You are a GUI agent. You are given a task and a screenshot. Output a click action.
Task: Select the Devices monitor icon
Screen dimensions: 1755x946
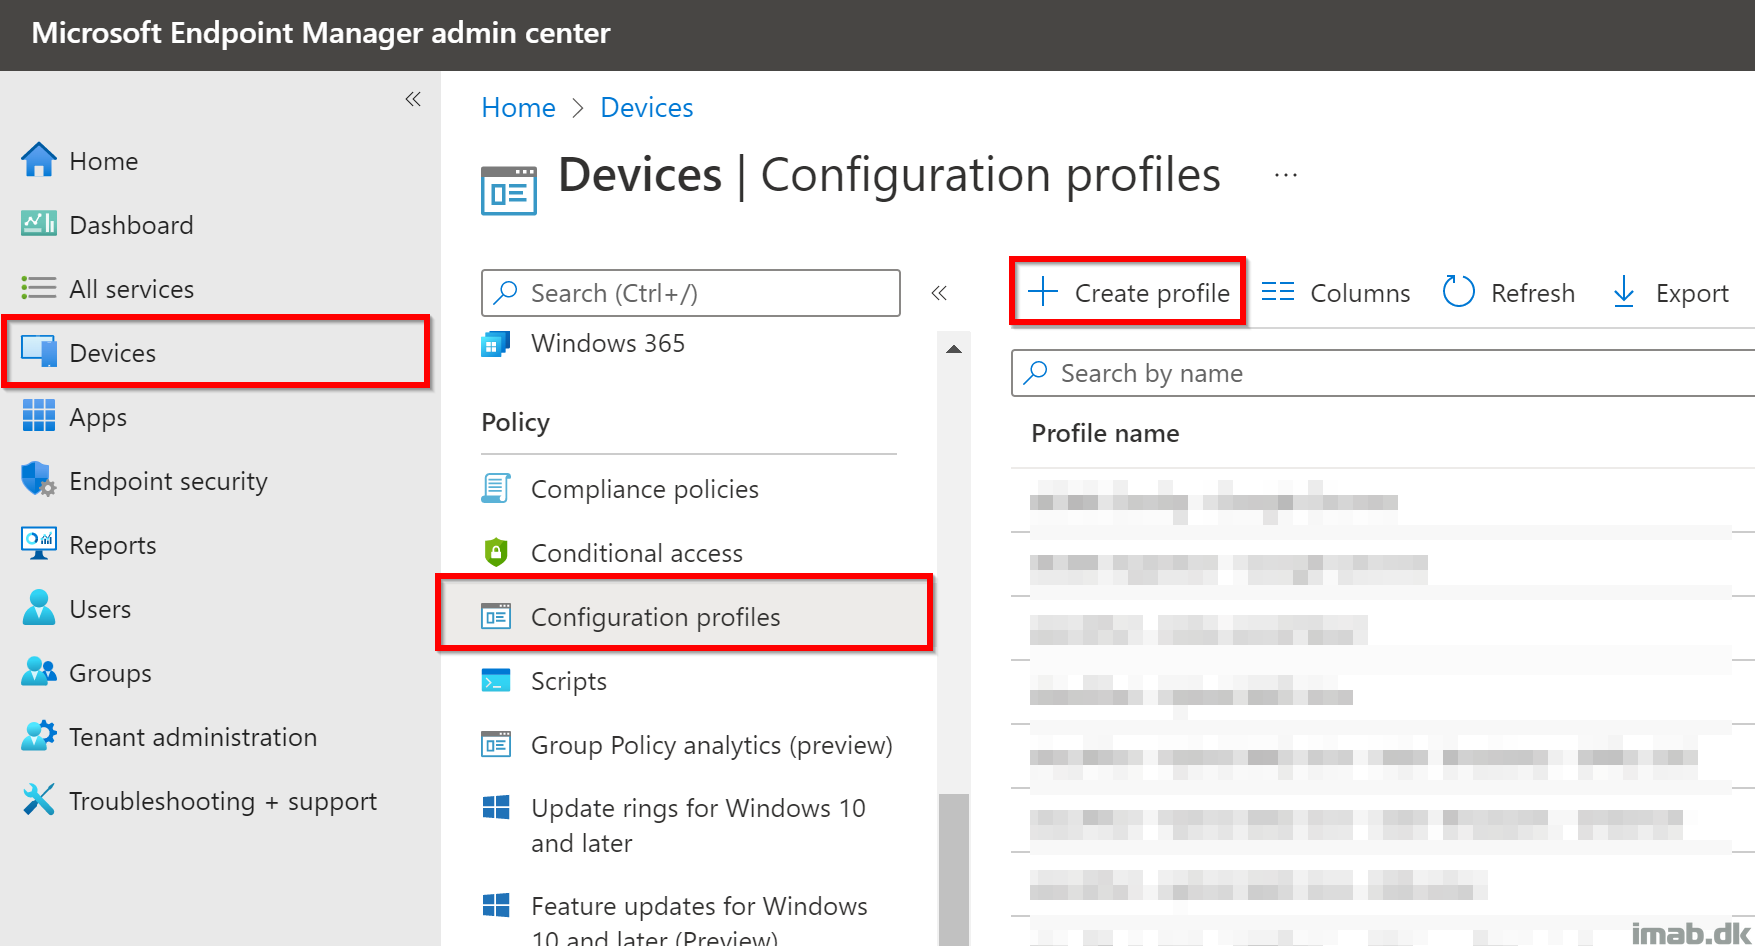tap(39, 352)
